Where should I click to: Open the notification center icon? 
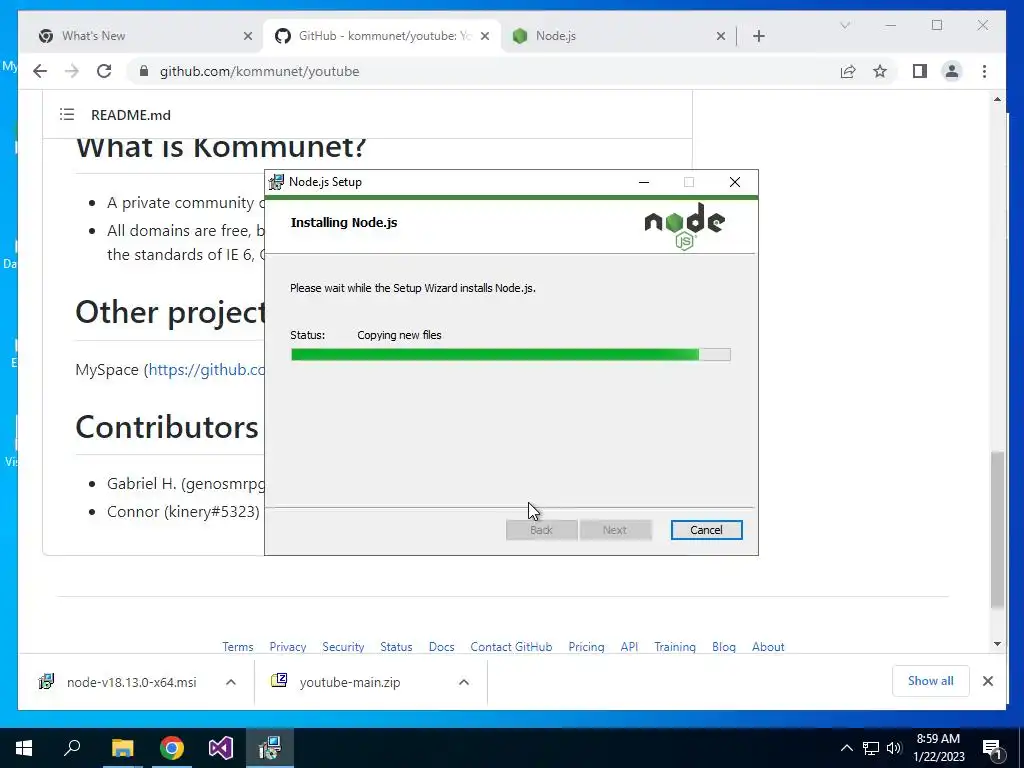click(992, 748)
